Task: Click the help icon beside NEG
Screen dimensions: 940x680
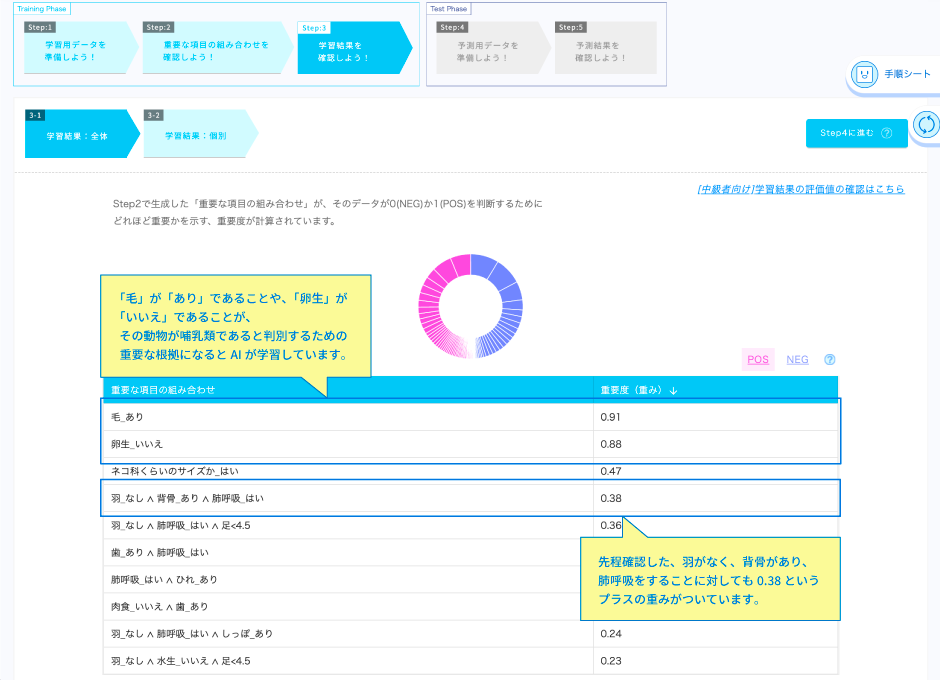Action: pyautogui.click(x=830, y=360)
